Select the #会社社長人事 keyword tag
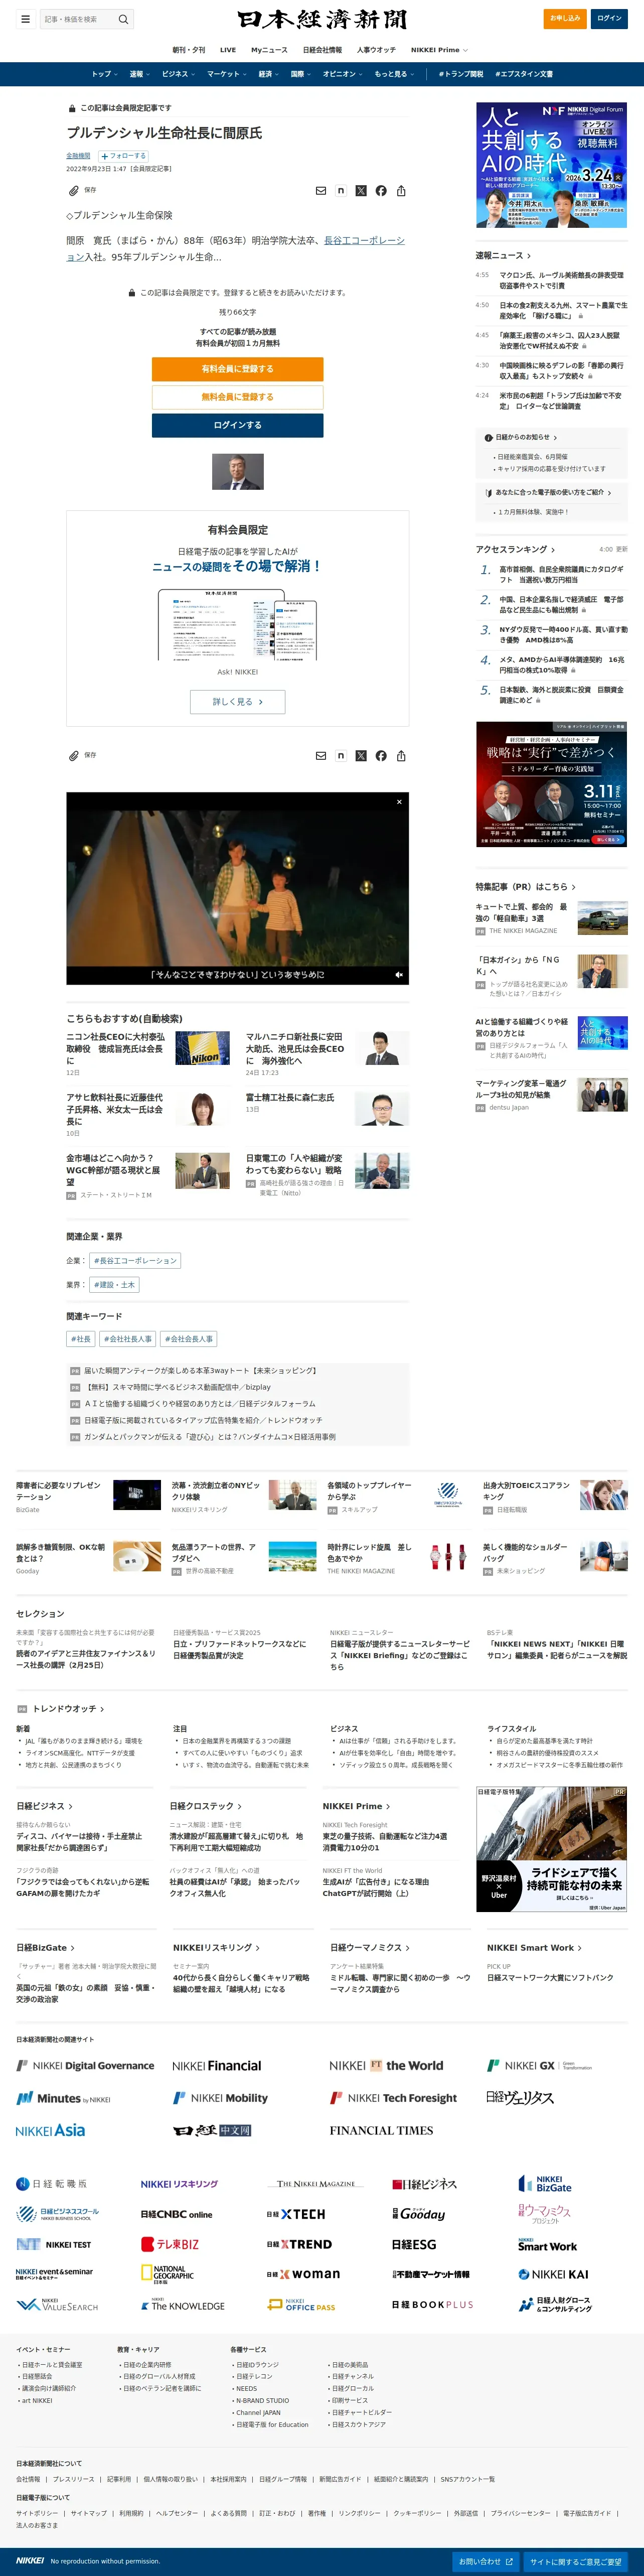This screenshot has width=644, height=2576. (128, 1339)
